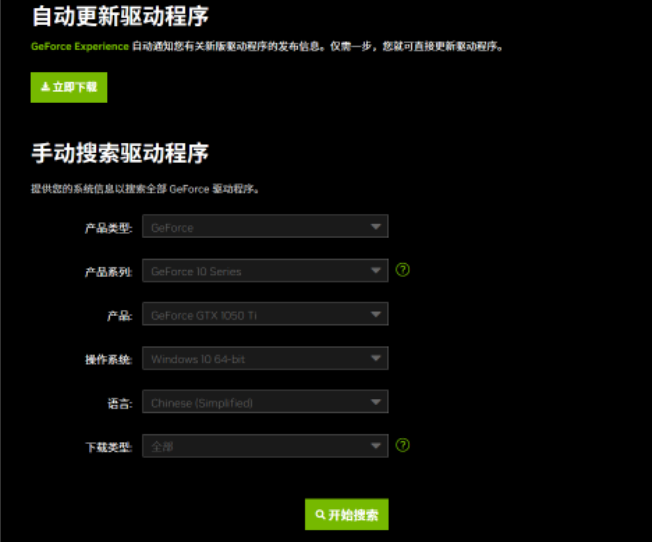Image resolution: width=652 pixels, height=542 pixels.
Task: Open the GeForce GTX 1050 Ti field
Action: tap(255, 315)
